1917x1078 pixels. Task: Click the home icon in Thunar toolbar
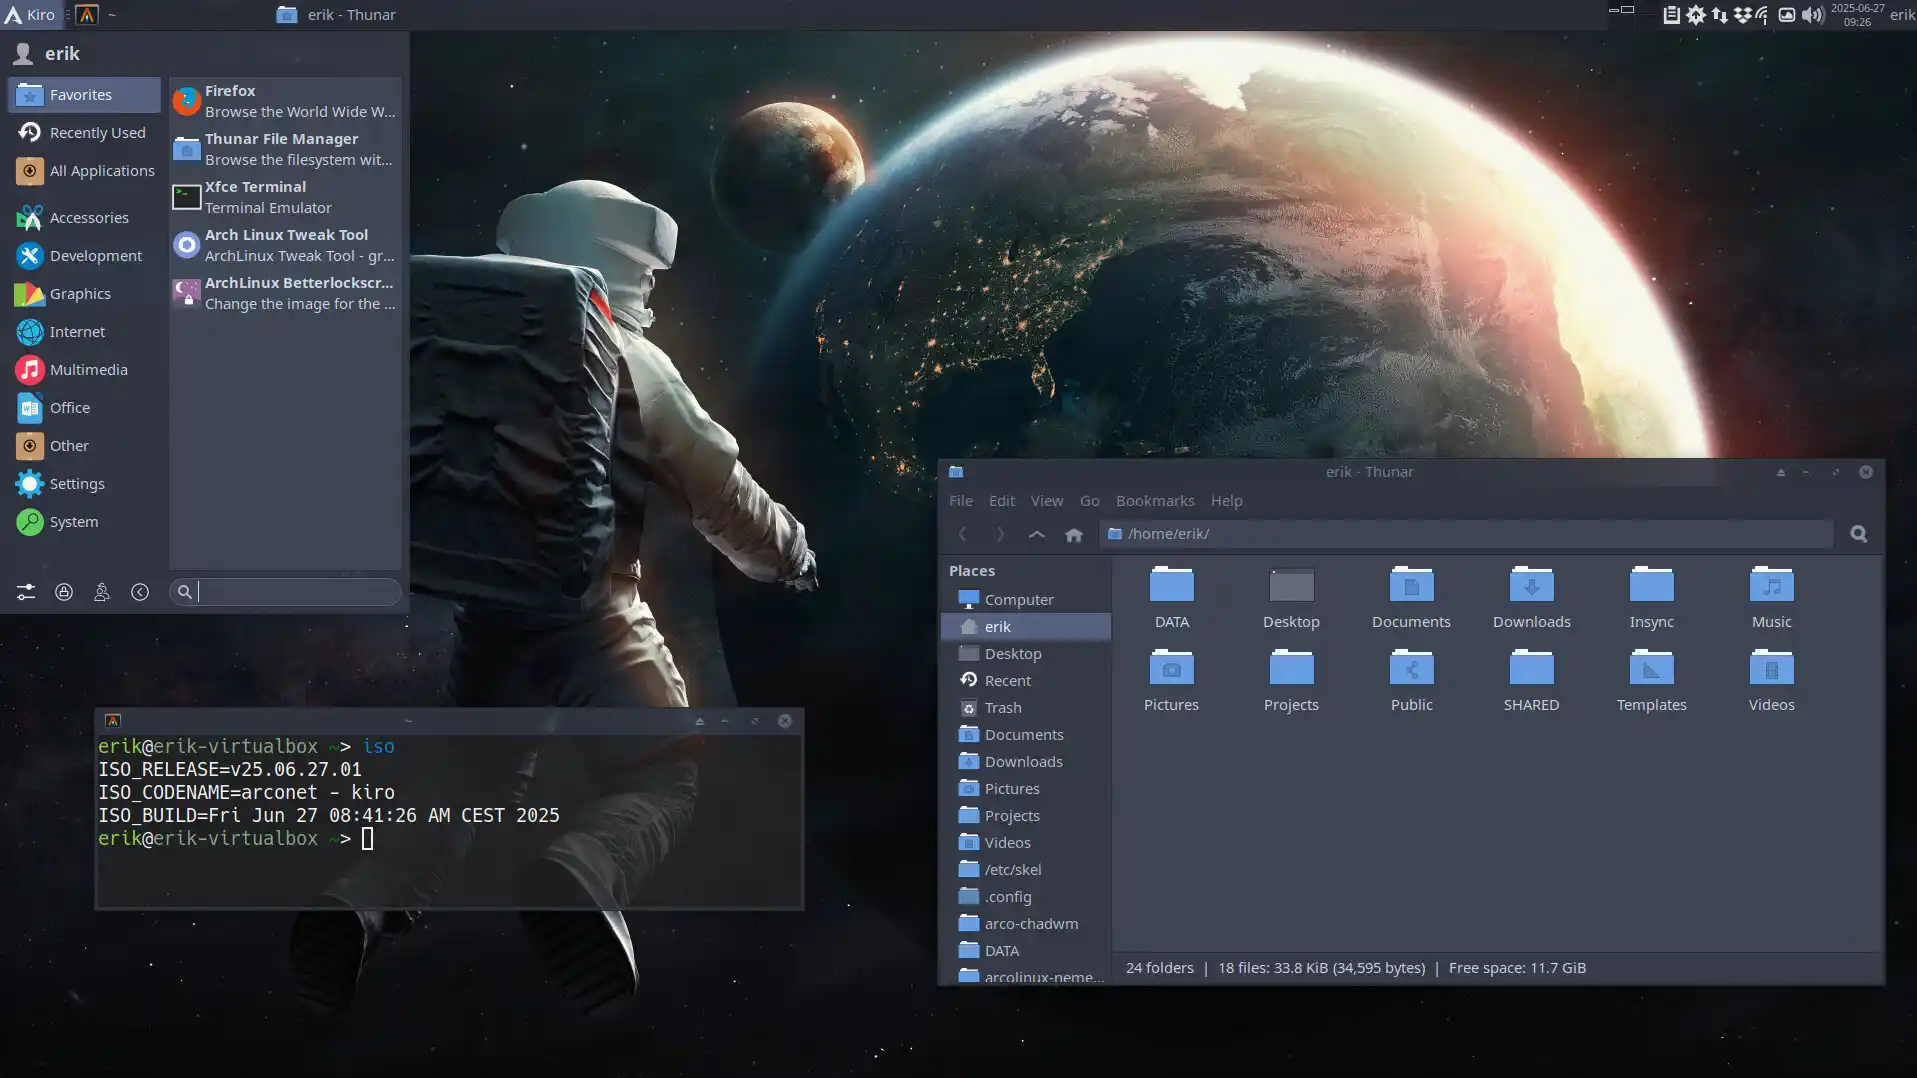pyautogui.click(x=1075, y=534)
